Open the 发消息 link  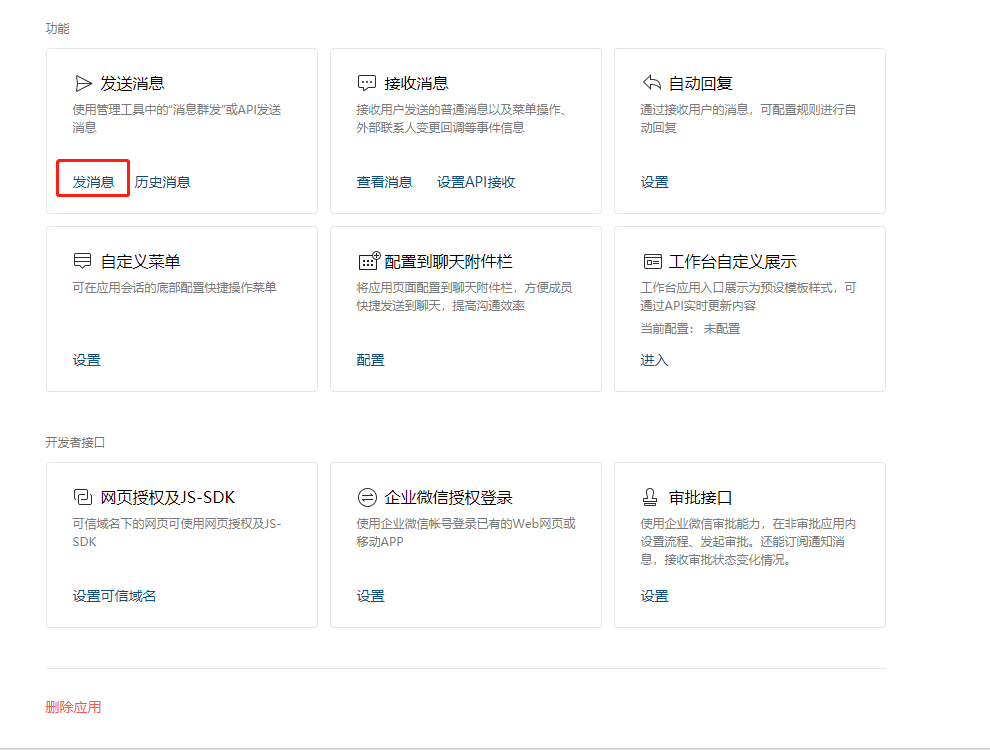(x=93, y=182)
